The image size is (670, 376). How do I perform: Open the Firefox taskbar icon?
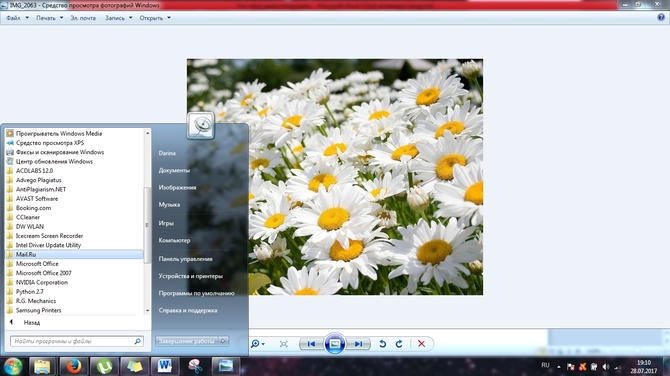click(73, 366)
